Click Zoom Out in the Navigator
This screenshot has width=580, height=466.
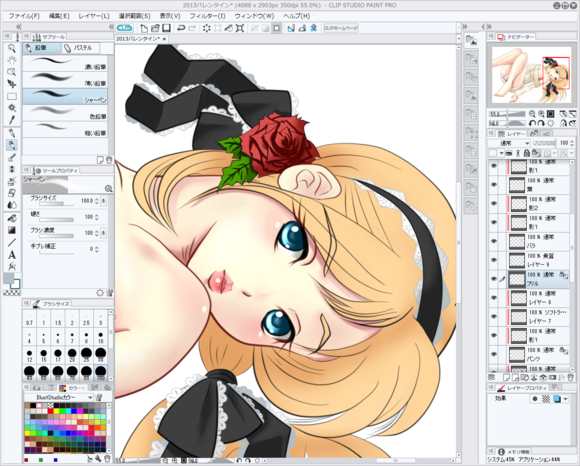point(532,114)
